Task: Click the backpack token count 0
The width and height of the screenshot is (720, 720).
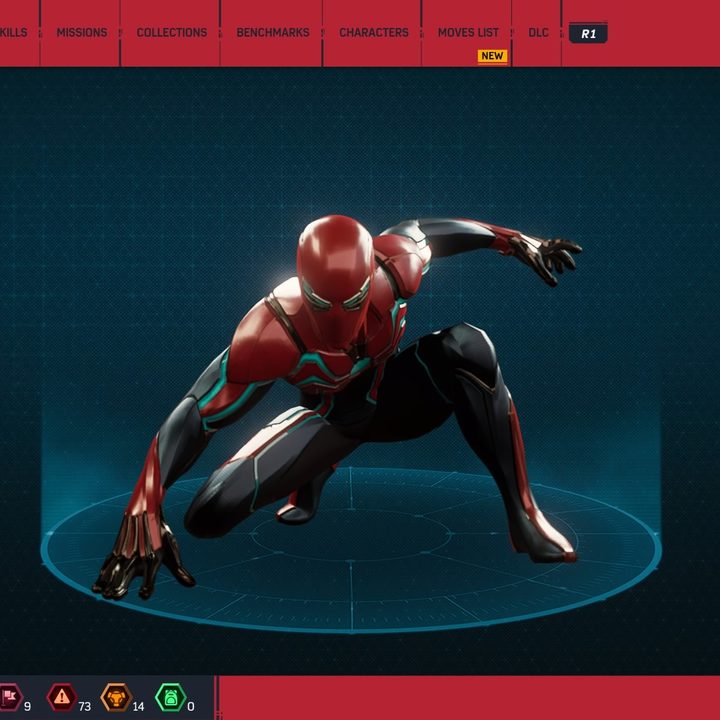Action: click(x=191, y=706)
